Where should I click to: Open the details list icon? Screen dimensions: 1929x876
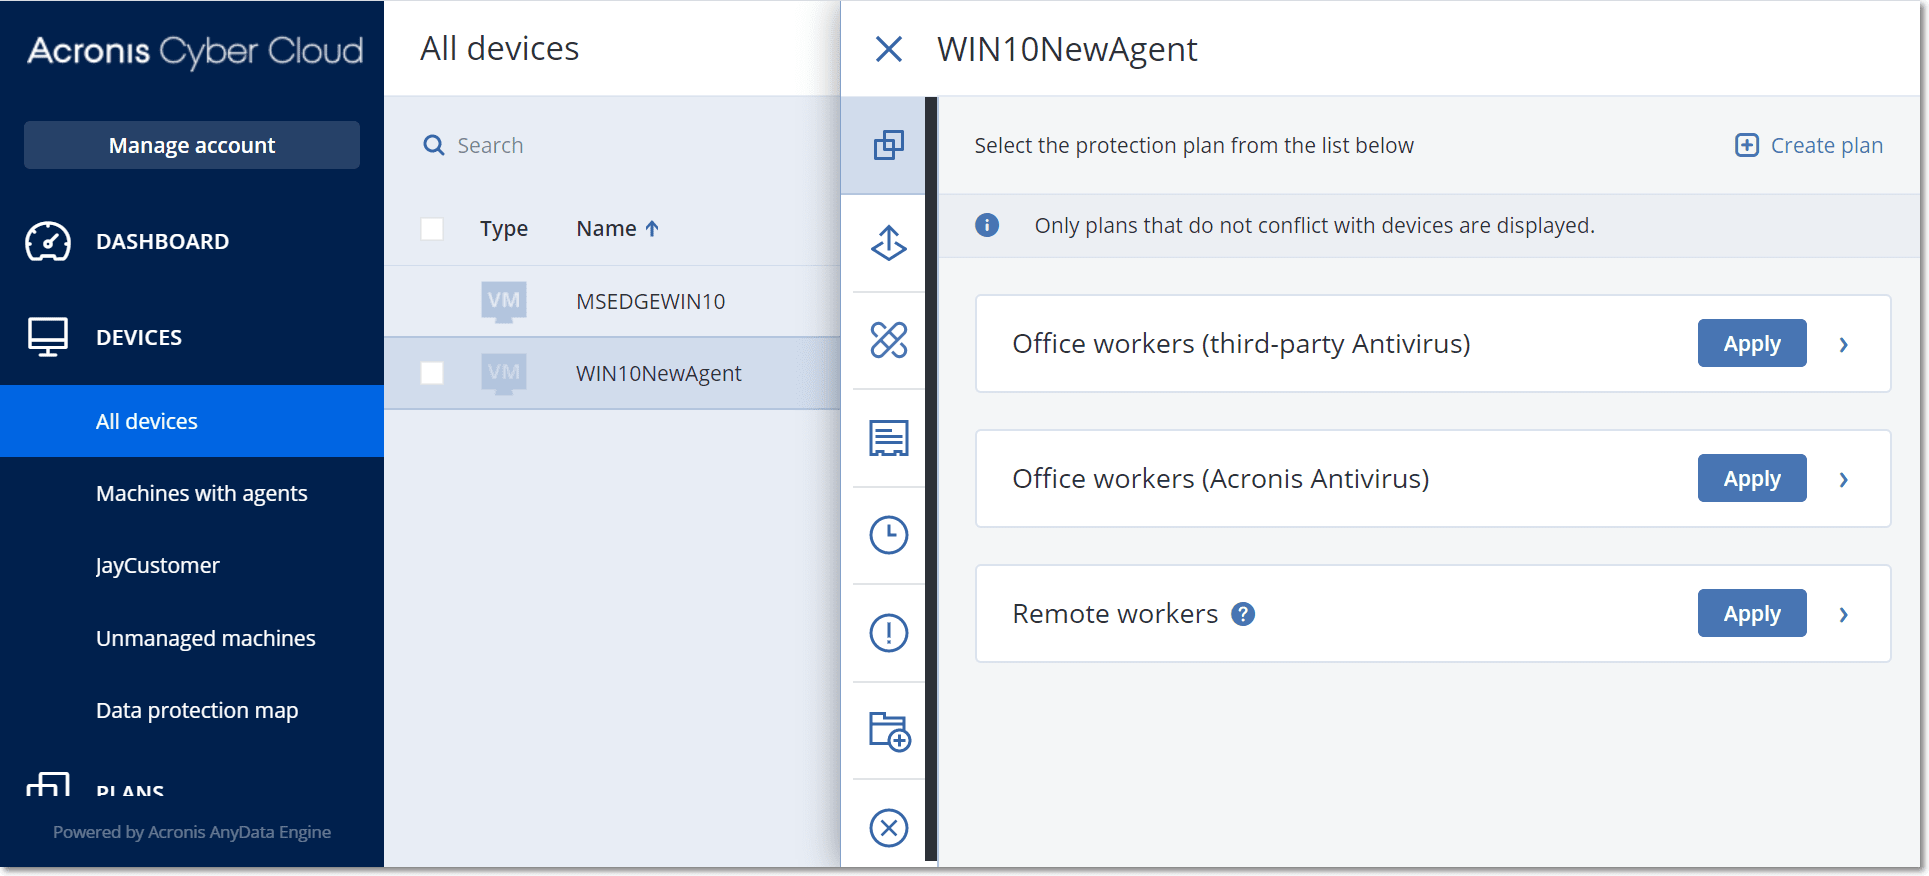(x=888, y=438)
